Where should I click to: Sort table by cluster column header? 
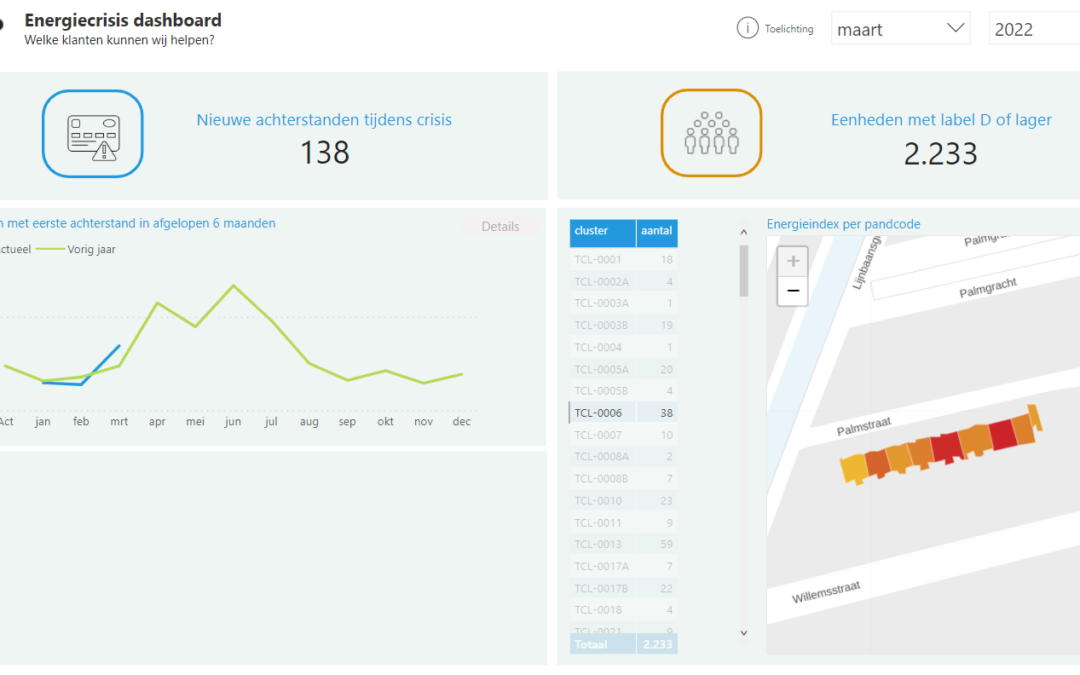(602, 231)
